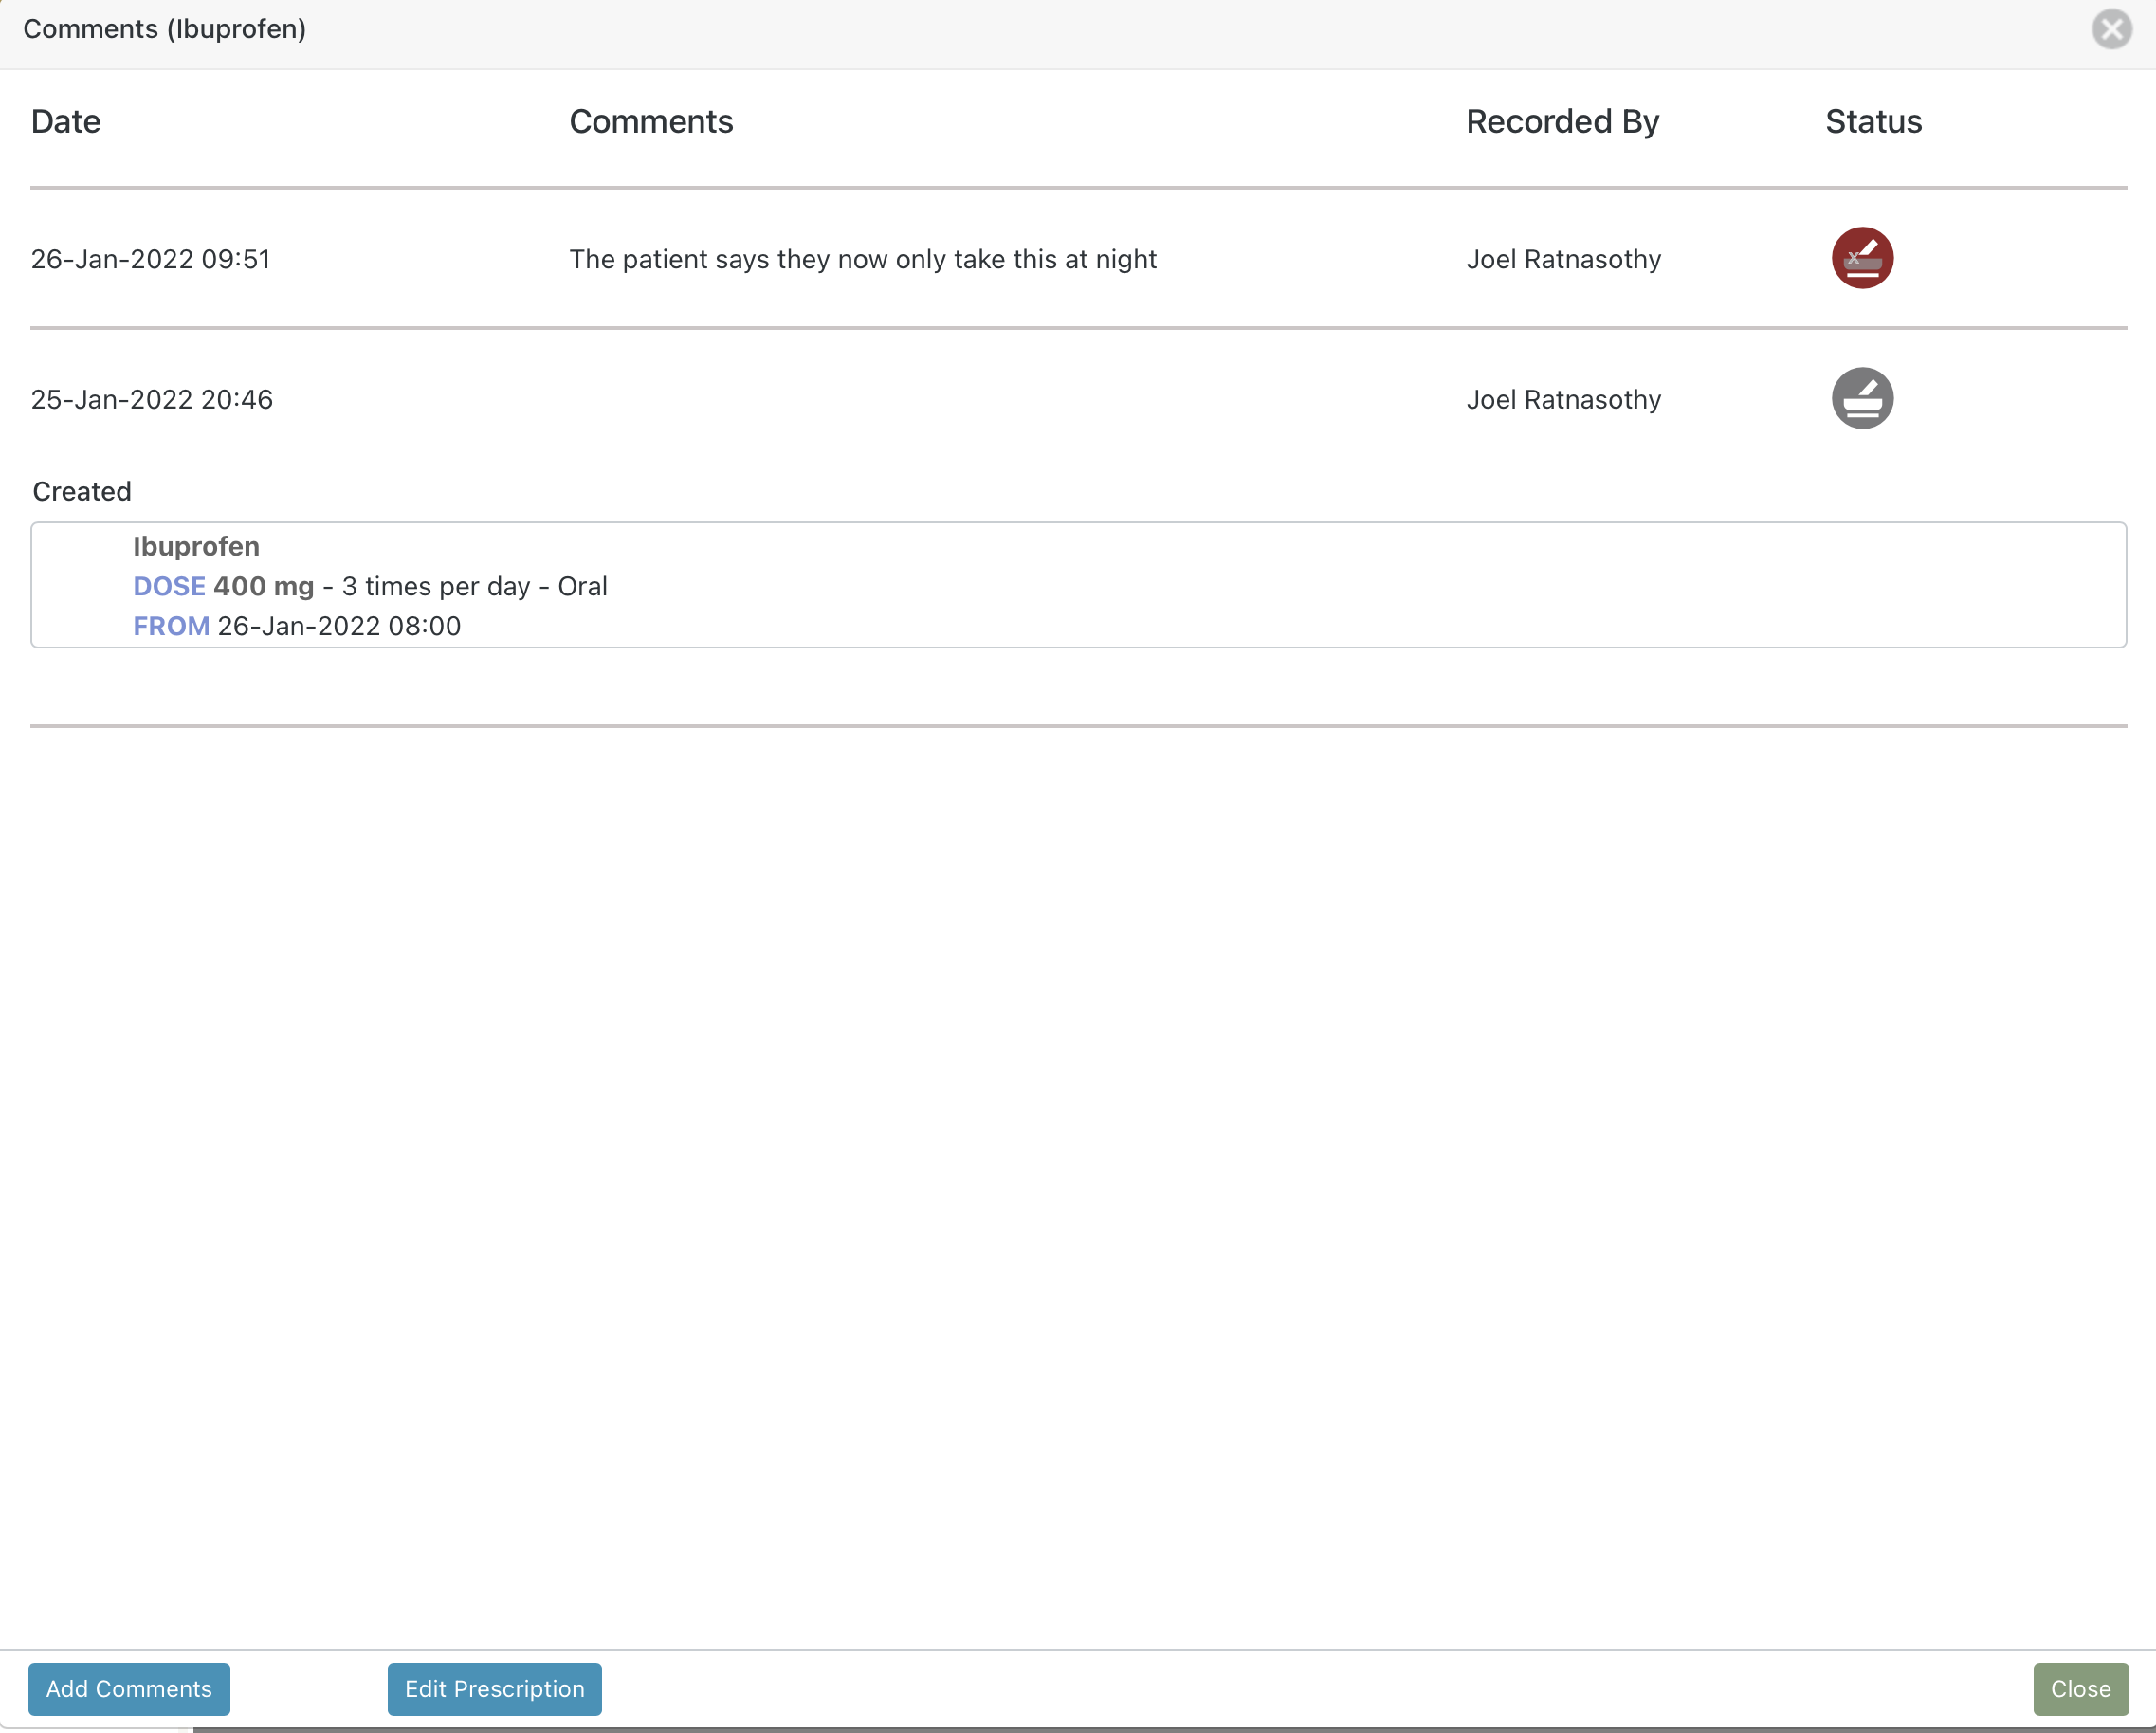Click the DOSE 400 mg line
Image resolution: width=2156 pixels, height=1733 pixels.
[x=370, y=586]
